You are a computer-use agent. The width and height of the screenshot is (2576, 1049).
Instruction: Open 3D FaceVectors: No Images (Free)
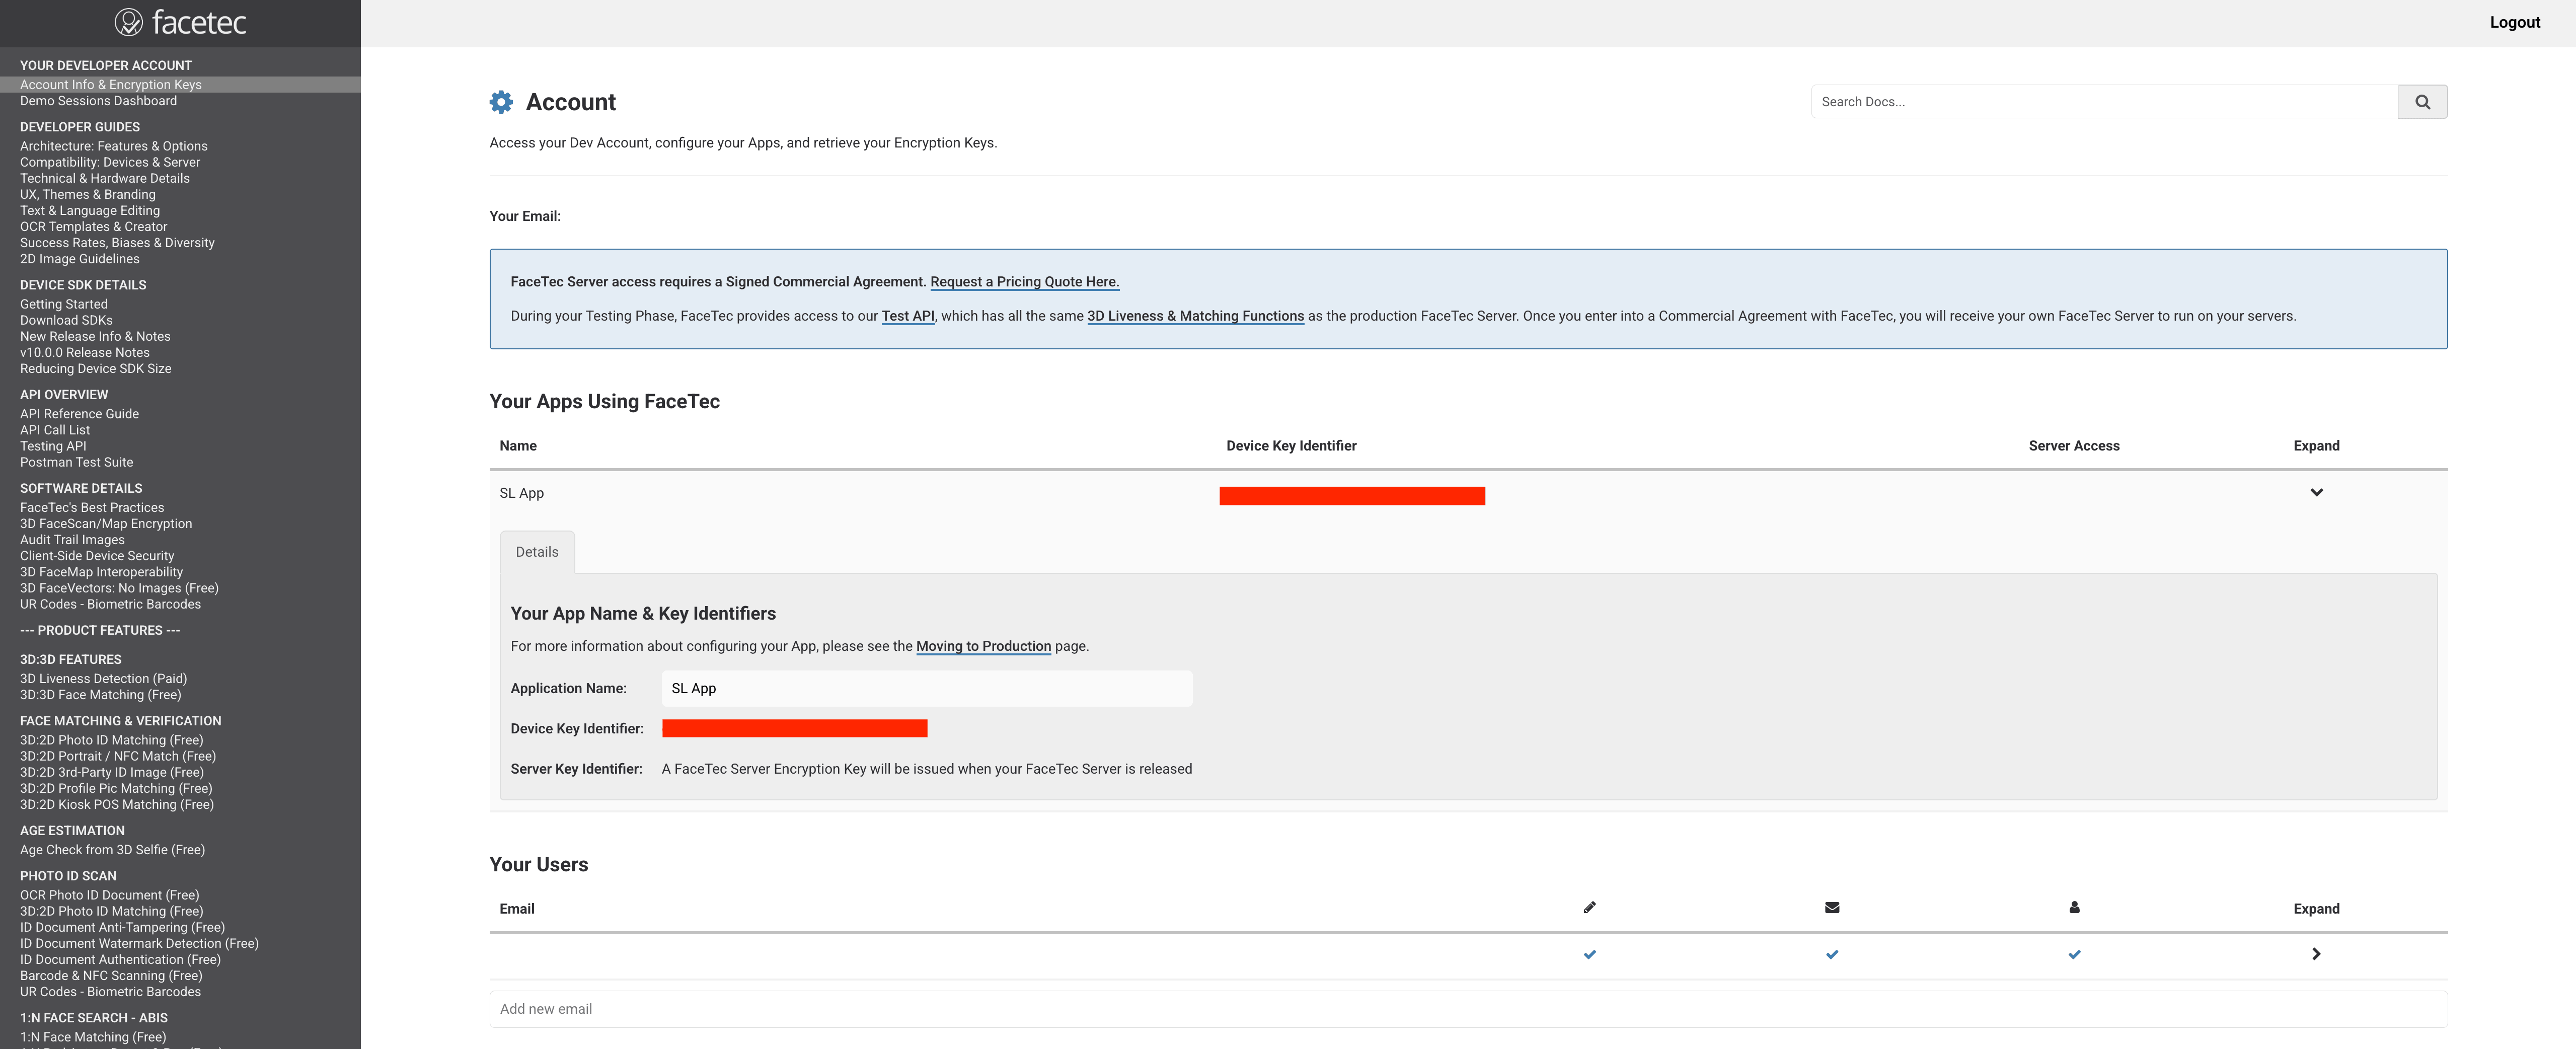point(119,588)
